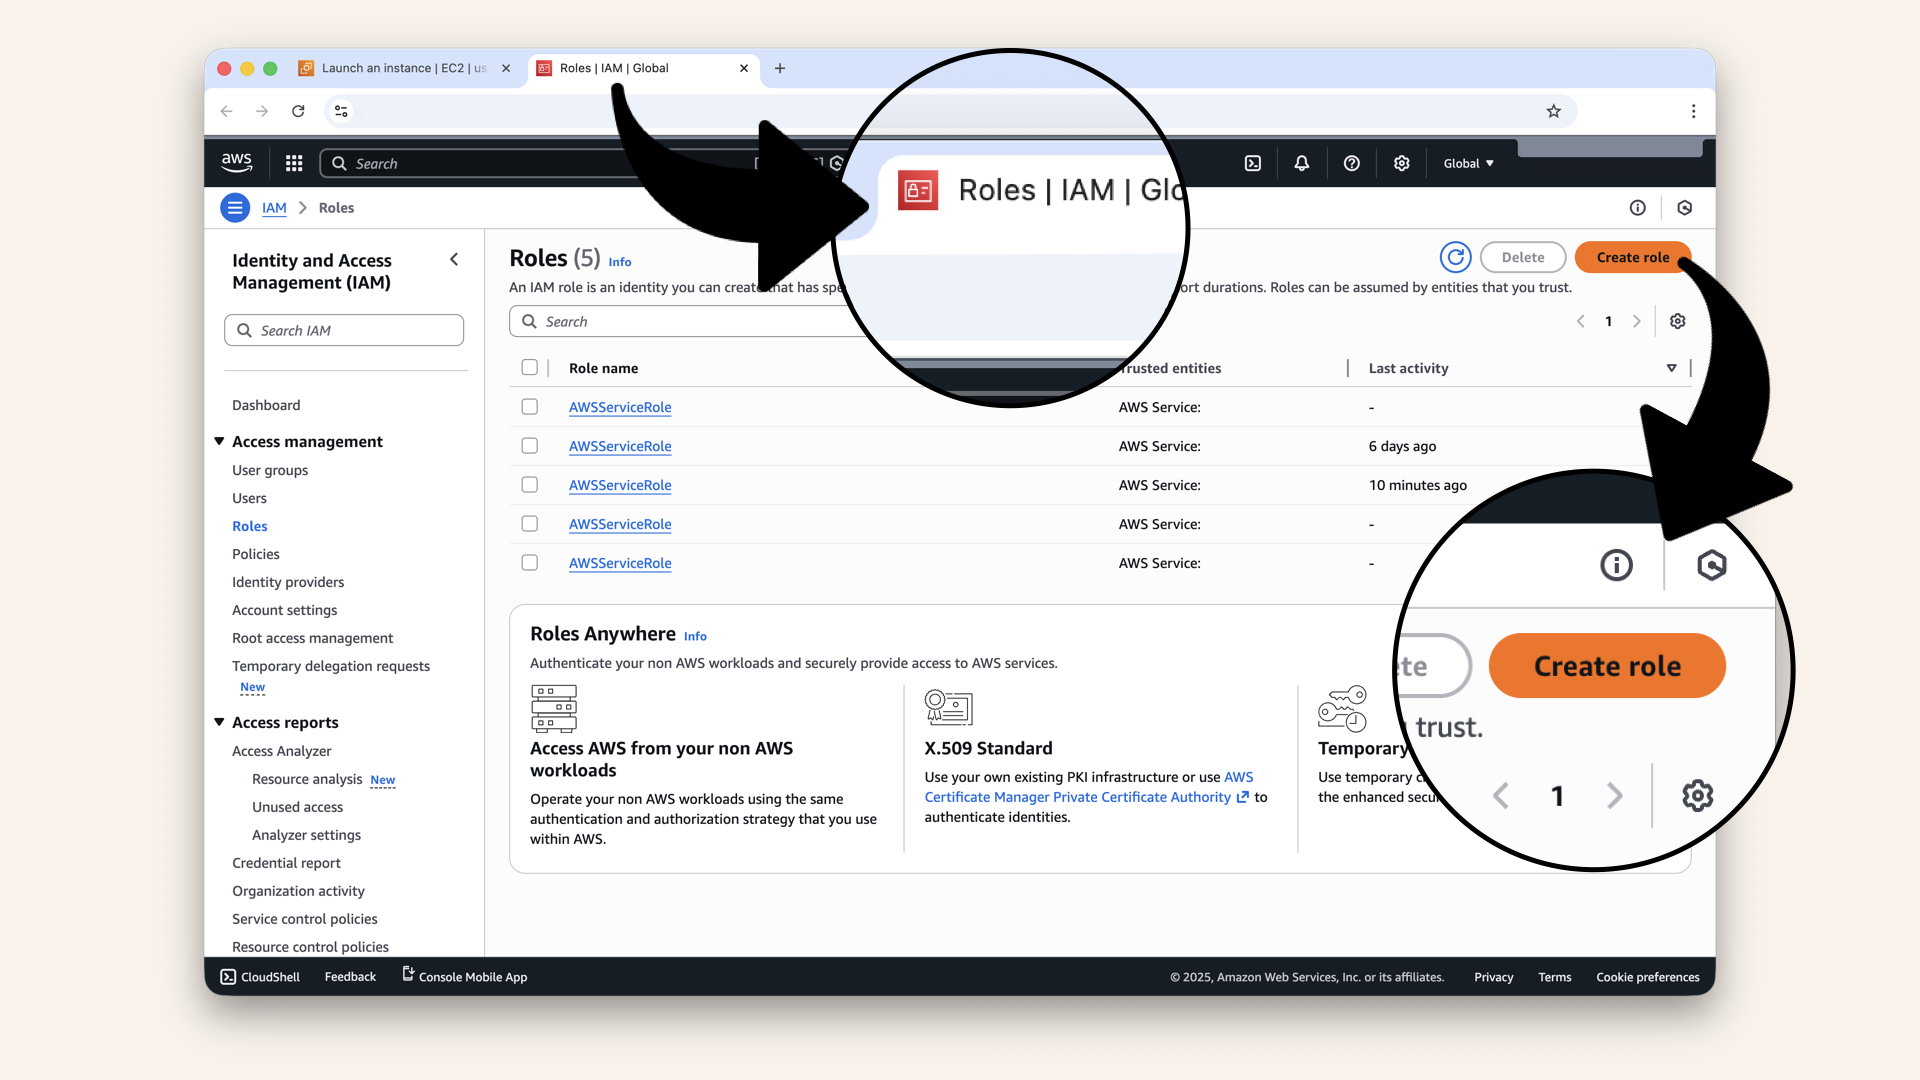Image resolution: width=1920 pixels, height=1080 pixels.
Task: Open the AWS services grid icon
Action: click(293, 163)
